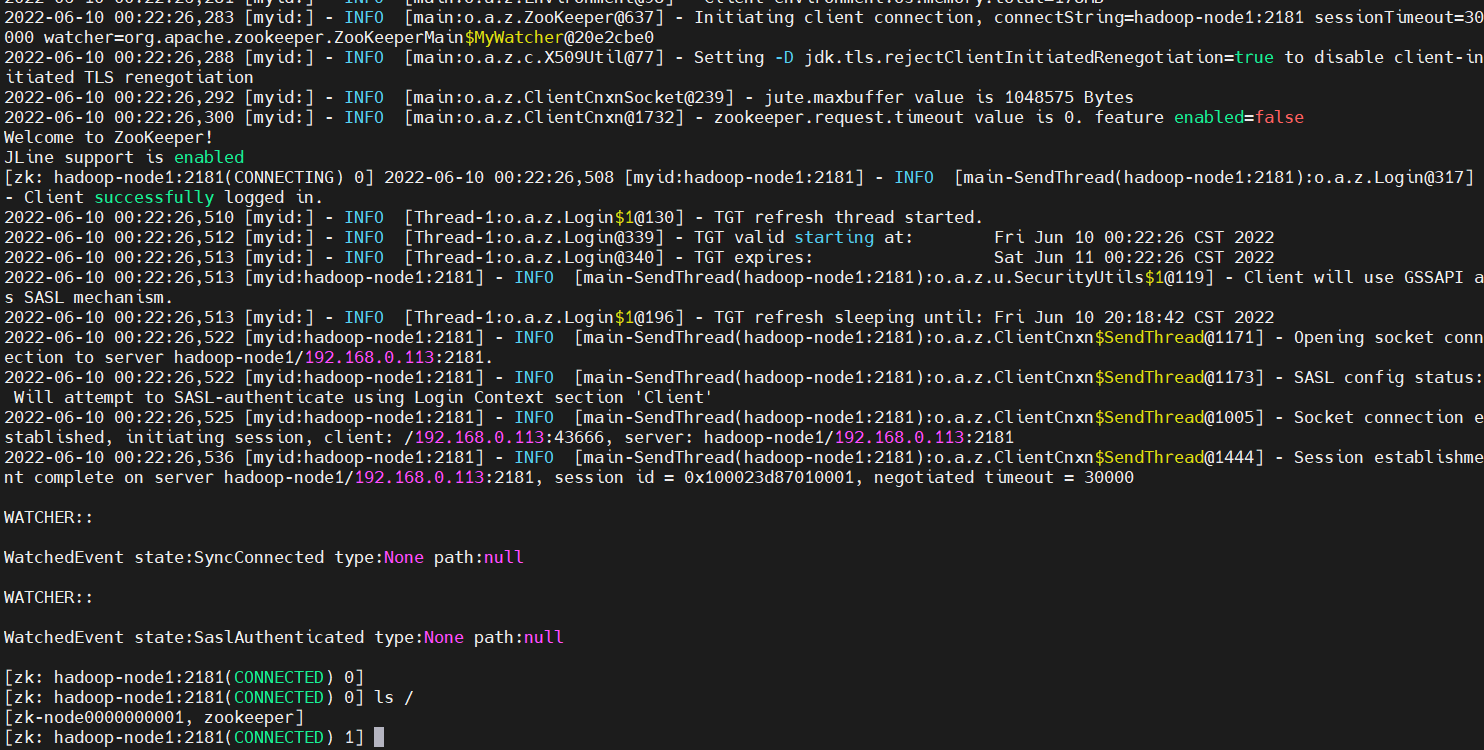The height and width of the screenshot is (750, 1484).
Task: Click the 'SaslAuthenticated' watcher state text
Action: [x=279, y=637]
